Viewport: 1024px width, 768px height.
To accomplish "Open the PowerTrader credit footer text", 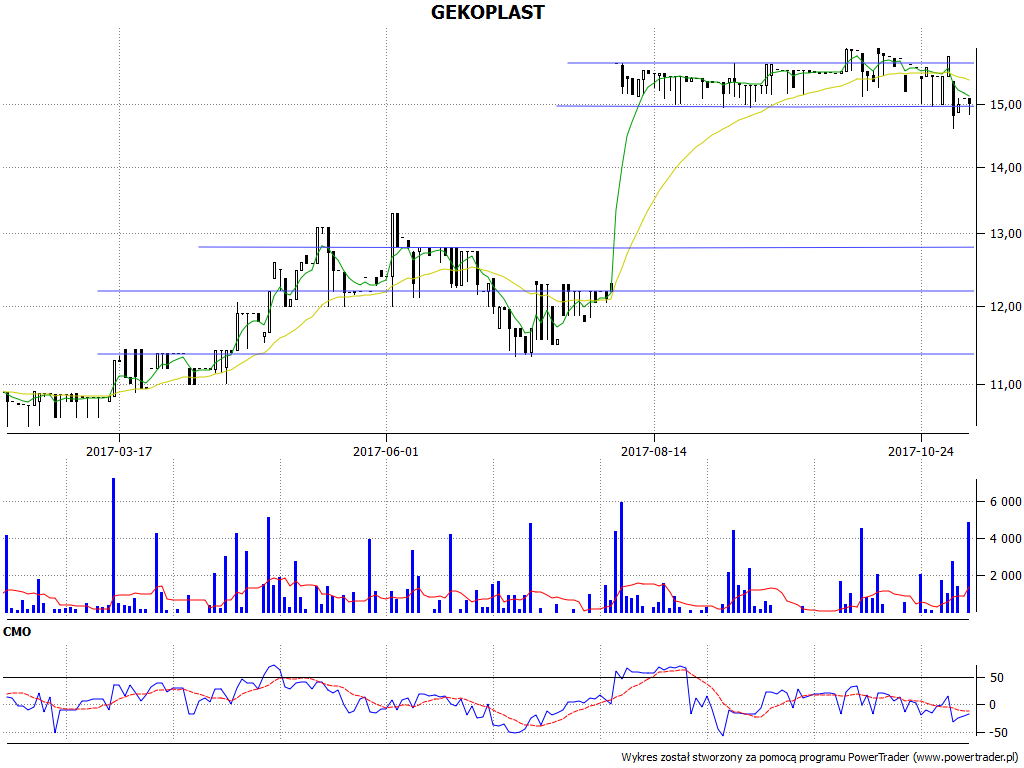I will pyautogui.click(x=819, y=758).
